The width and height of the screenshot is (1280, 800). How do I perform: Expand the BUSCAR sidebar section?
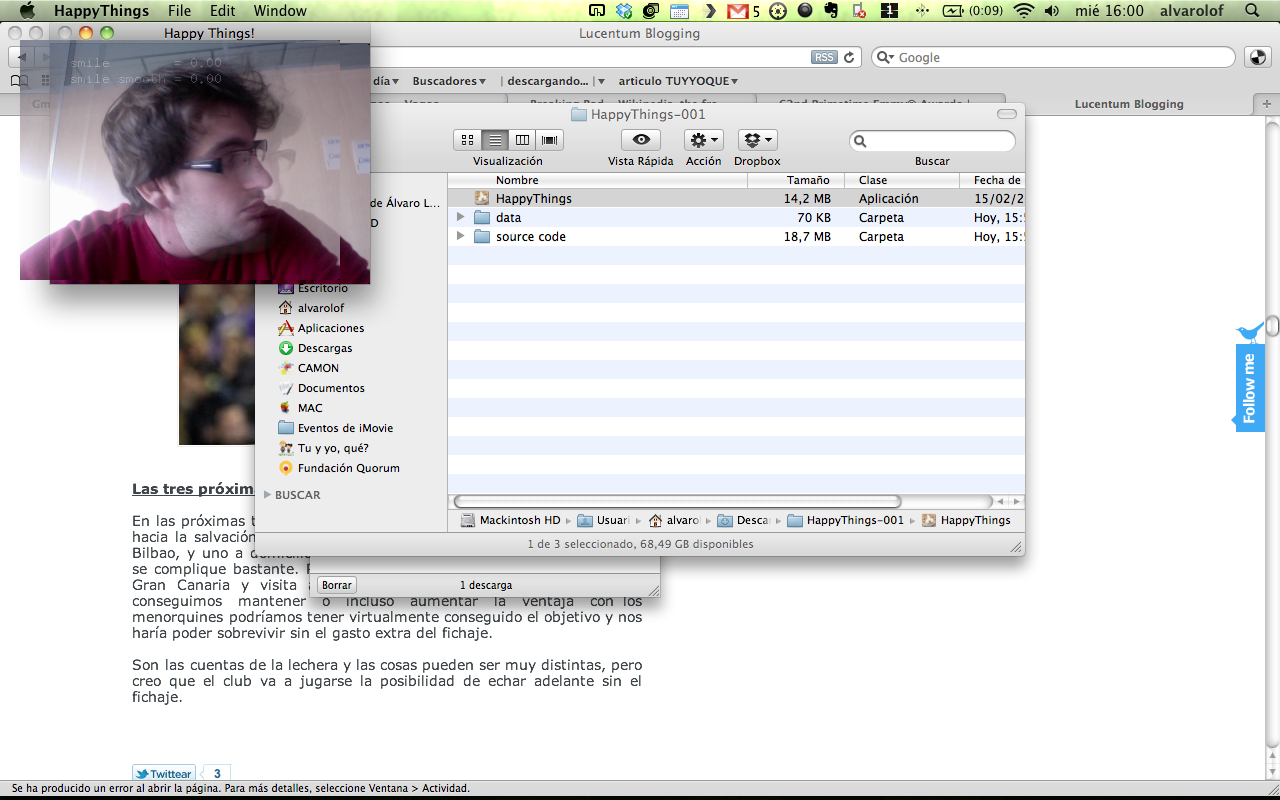[x=268, y=495]
